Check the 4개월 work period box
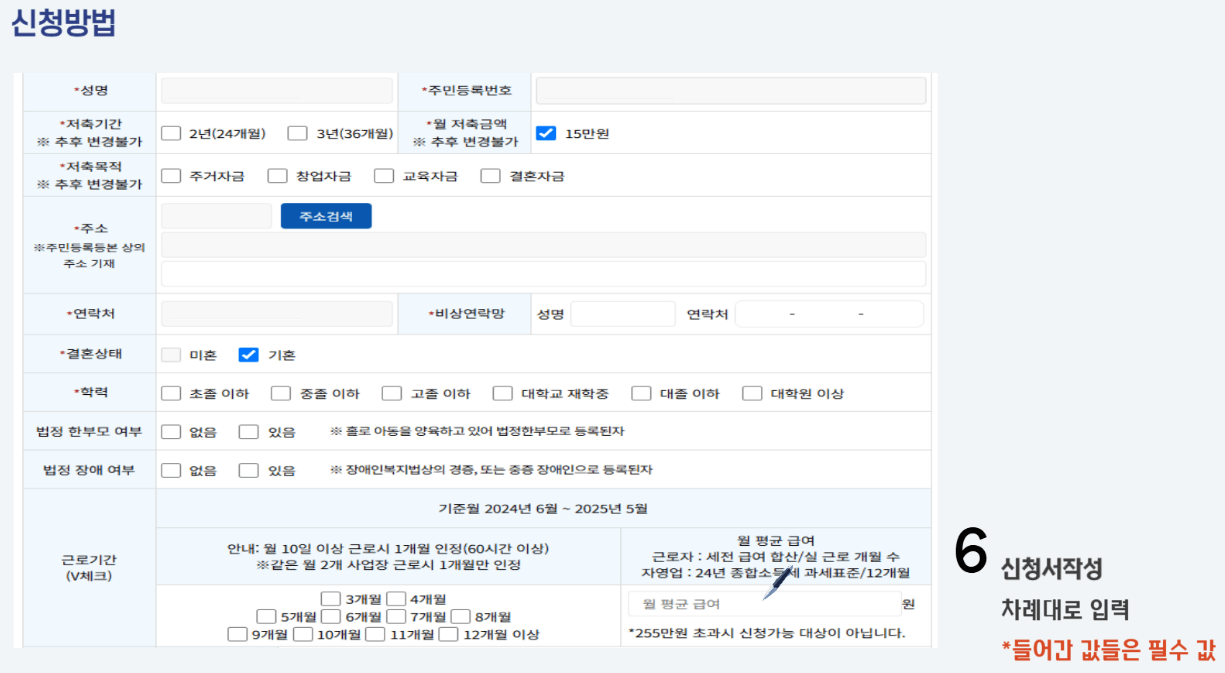Screen dimensions: 1225x673 (396, 599)
